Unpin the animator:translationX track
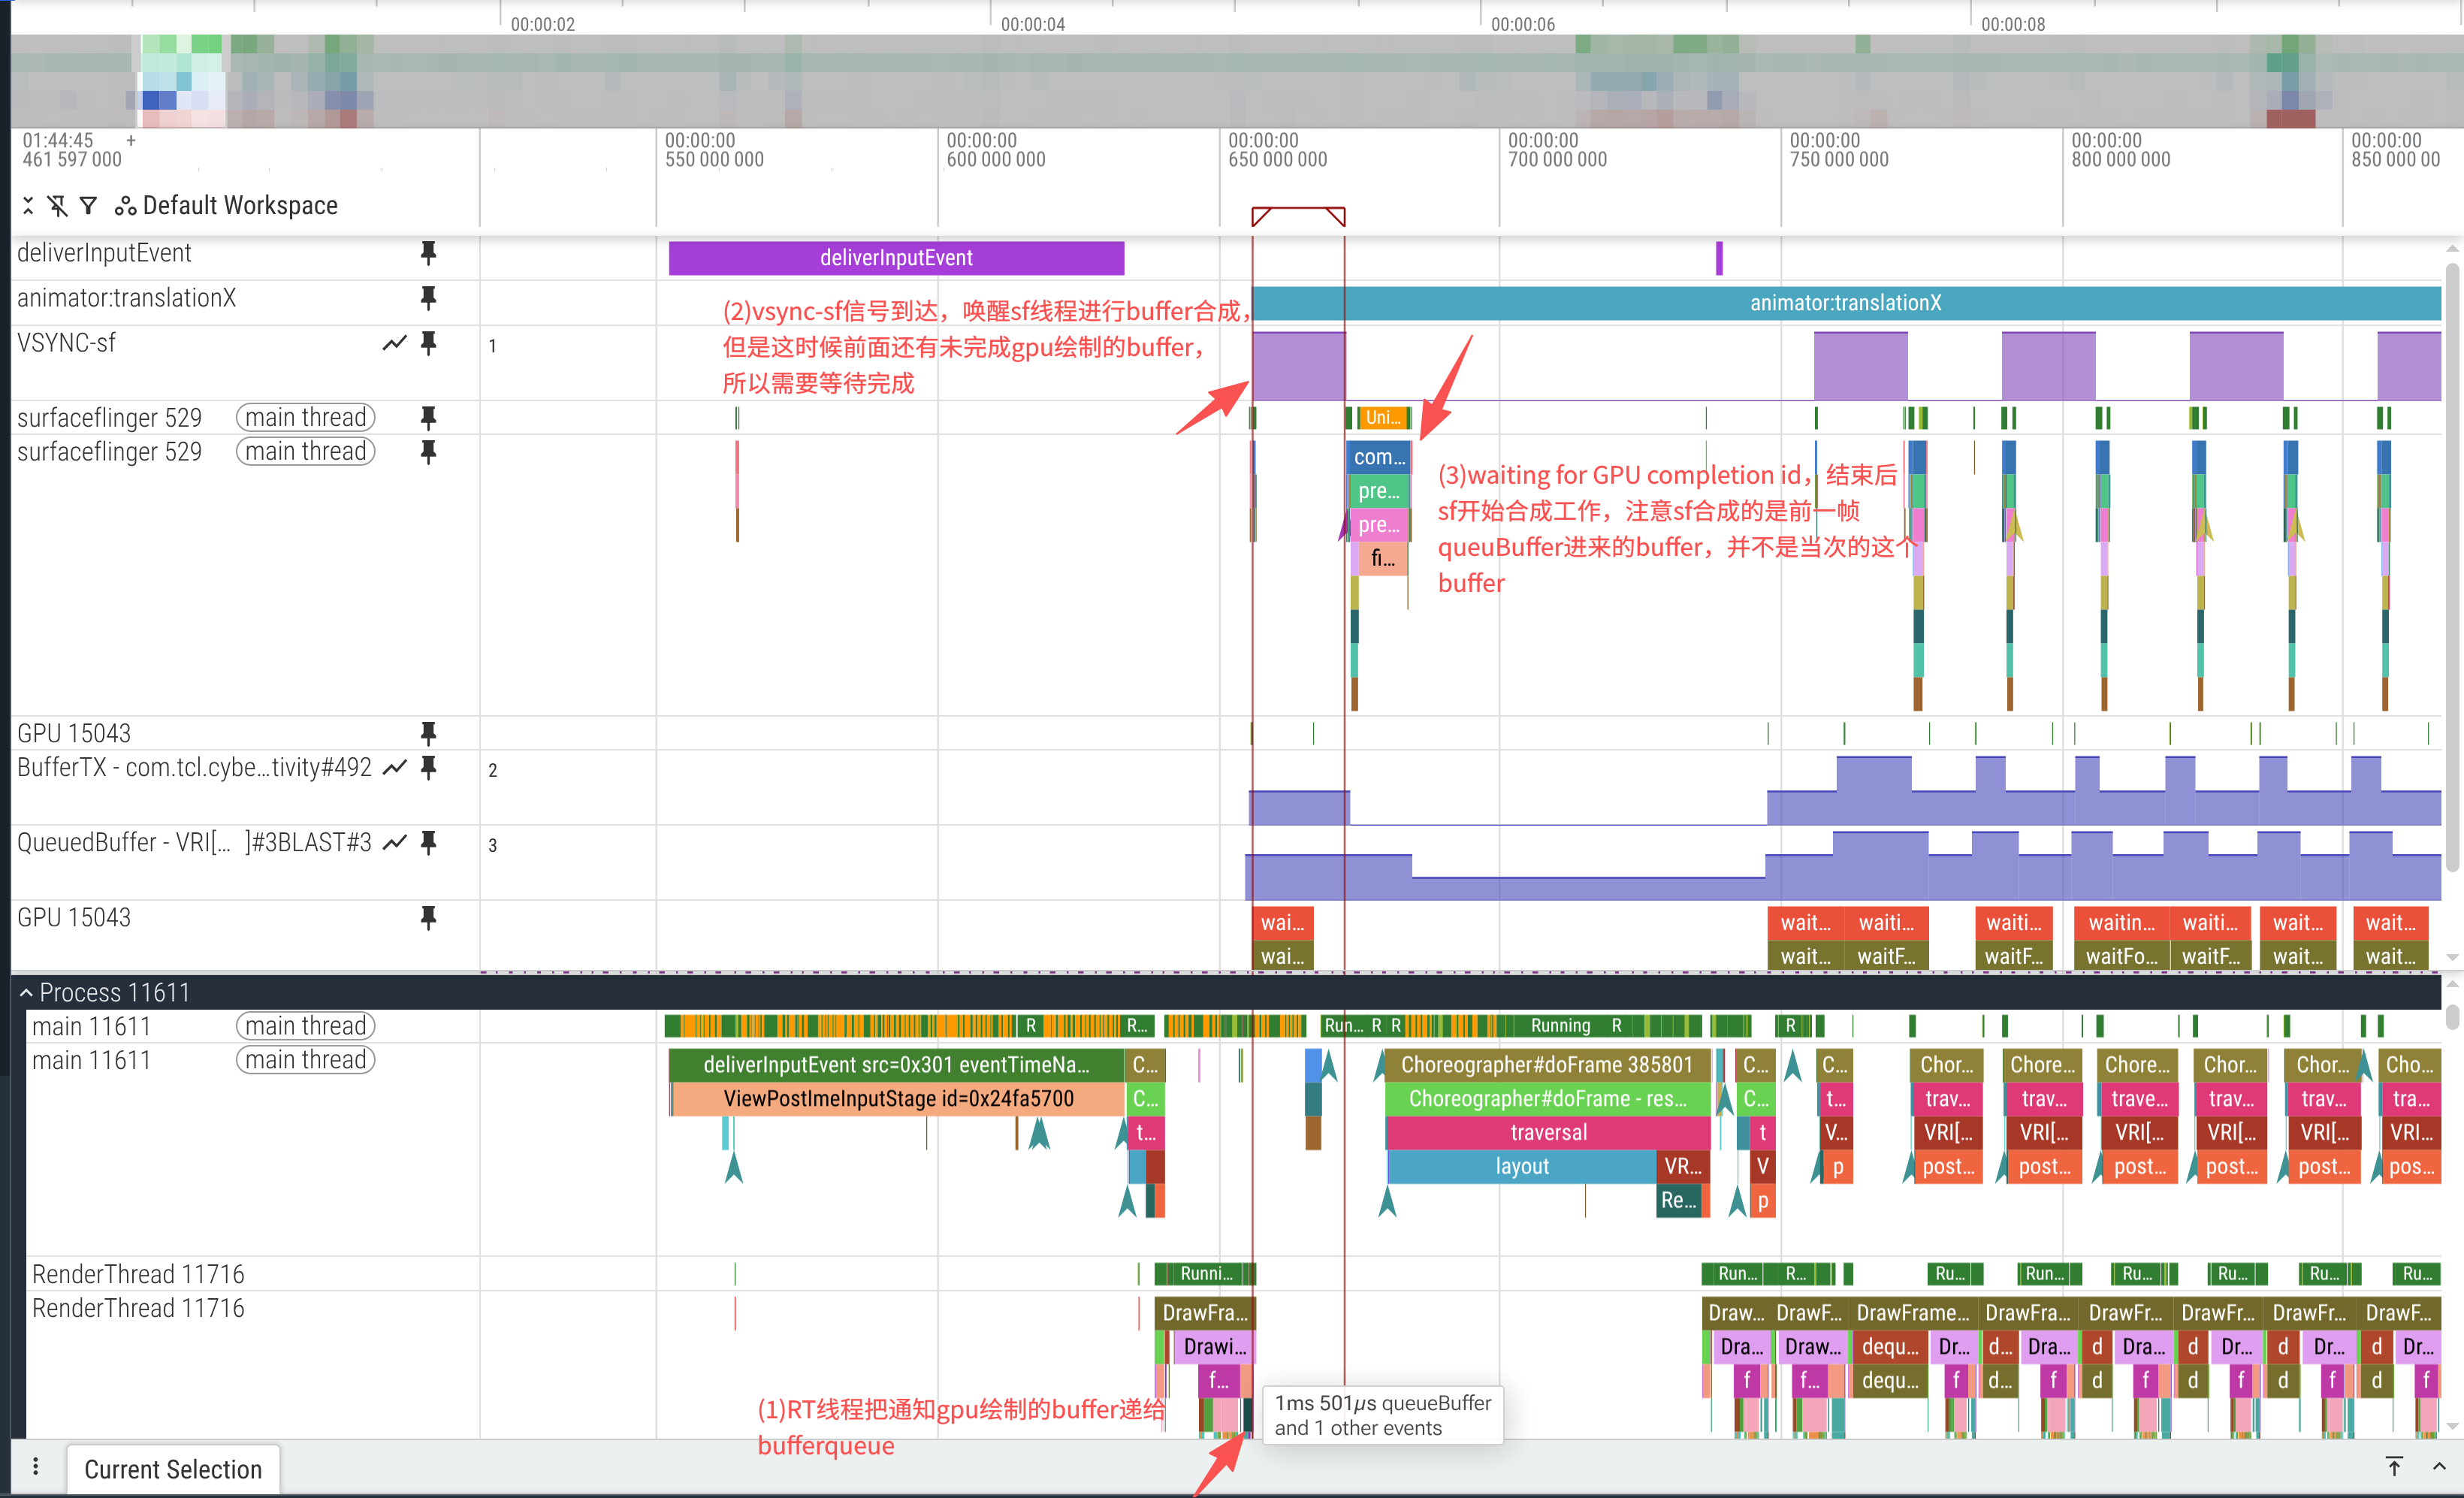2464x1498 pixels. [x=428, y=298]
